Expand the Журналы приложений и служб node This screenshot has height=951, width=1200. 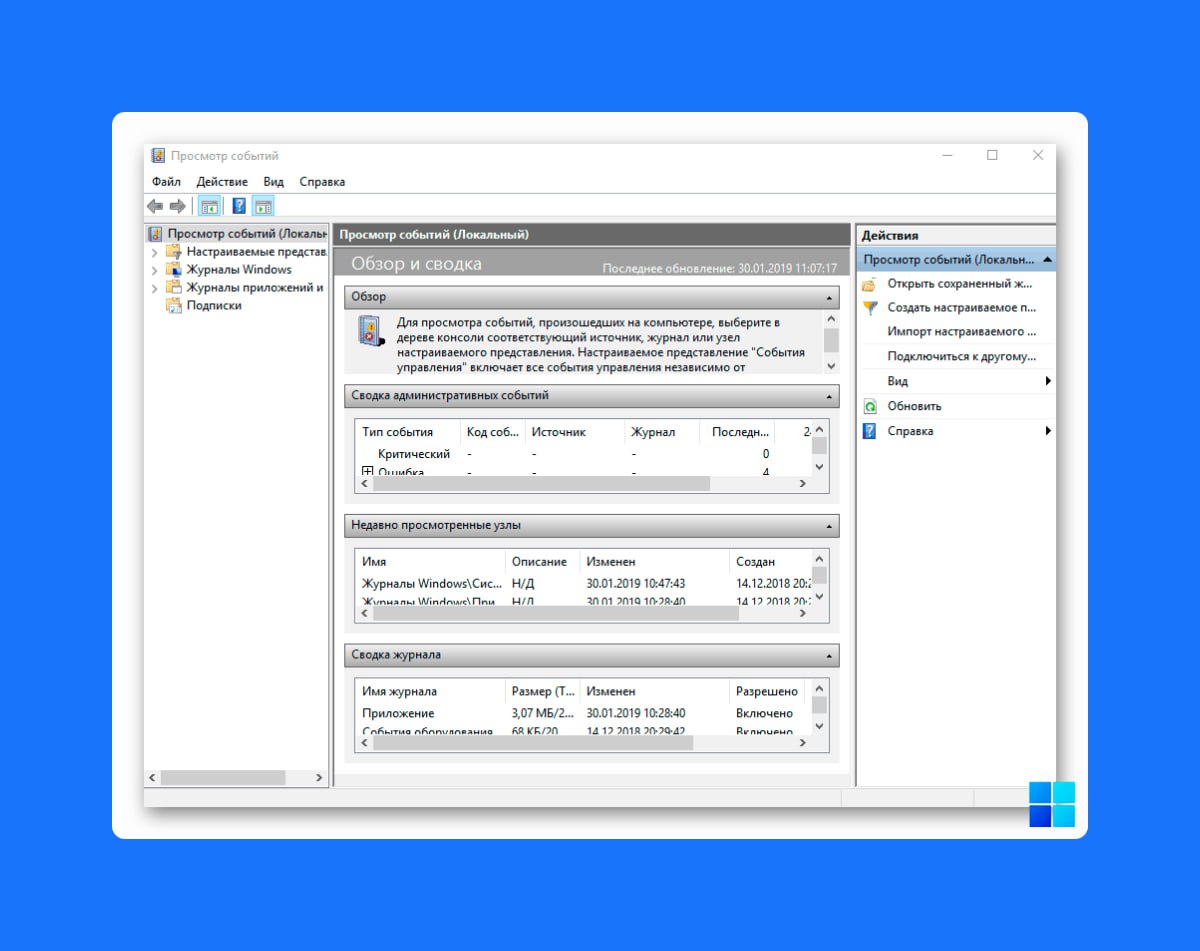pos(154,288)
